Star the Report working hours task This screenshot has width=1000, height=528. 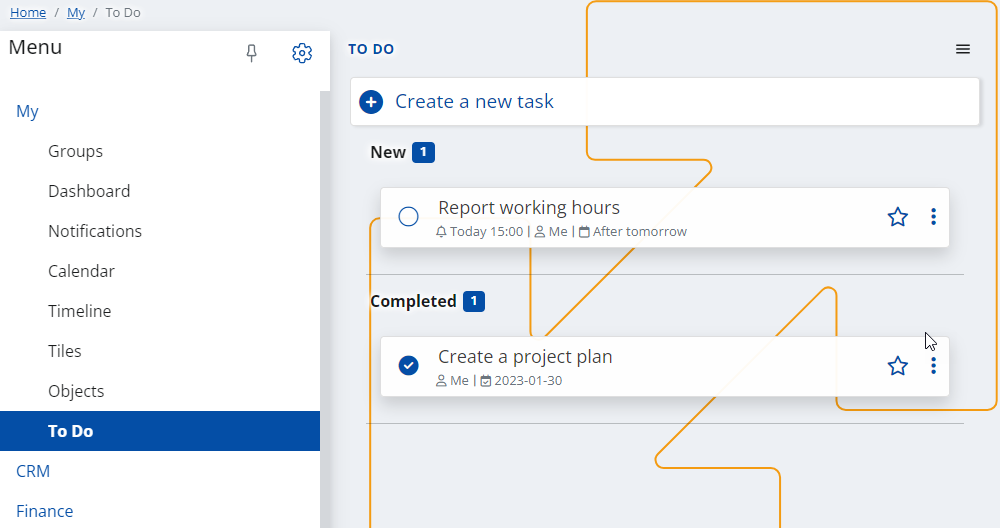[x=897, y=217]
